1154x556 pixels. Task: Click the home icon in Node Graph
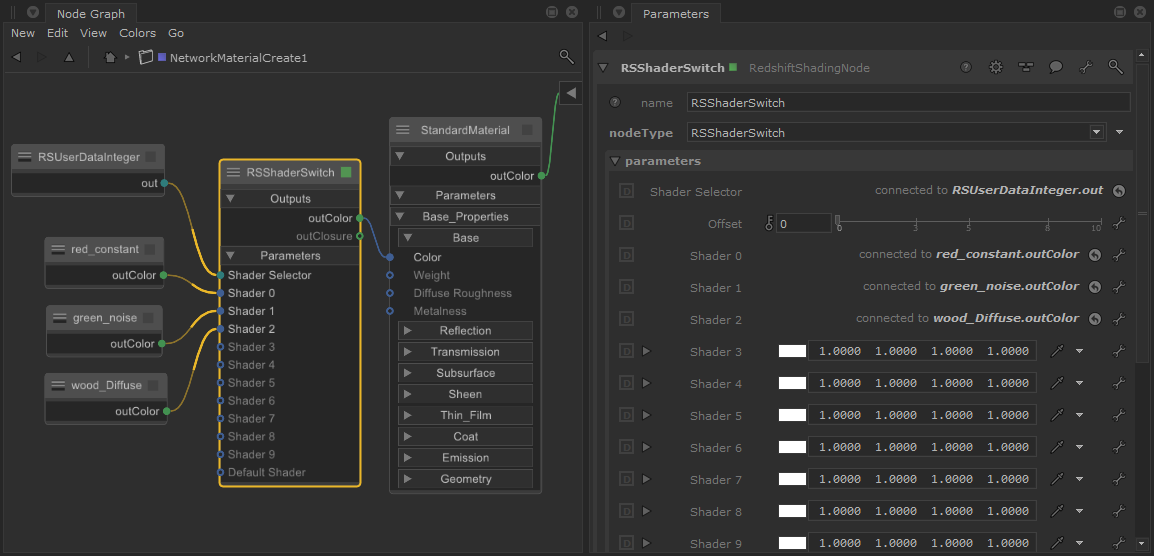coord(110,57)
